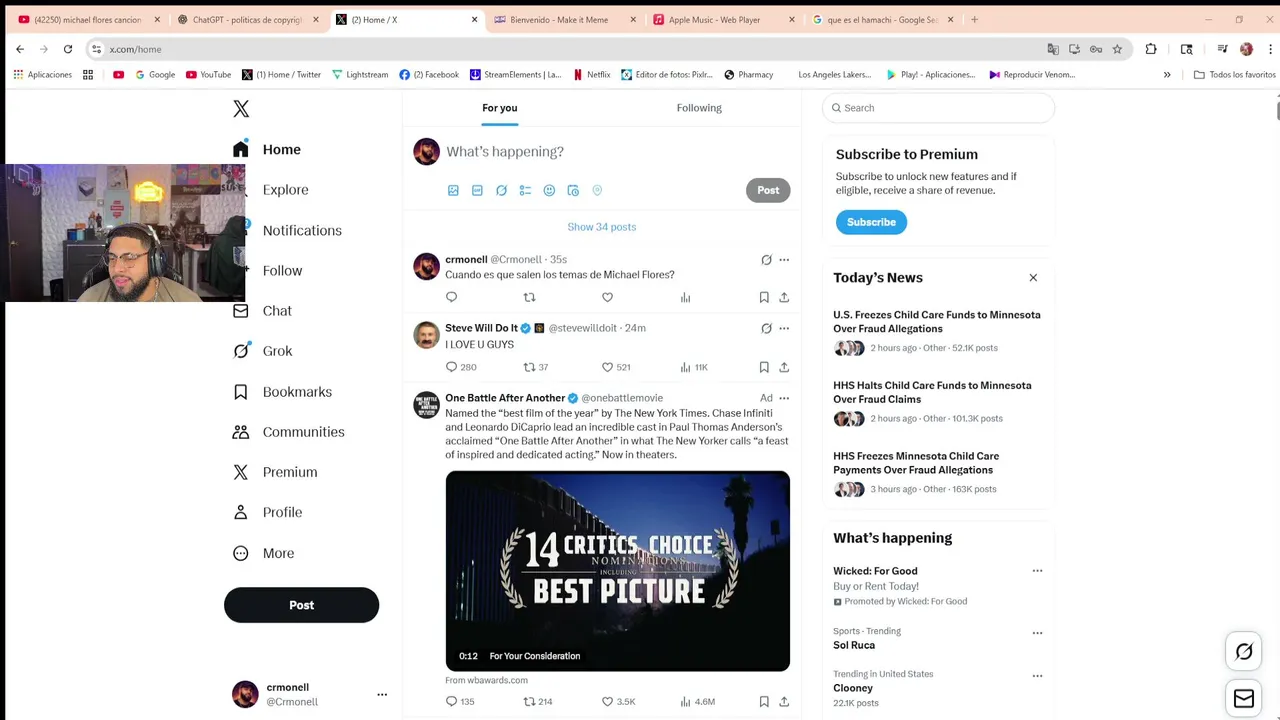Bookmark the One Battle After Another ad

764,701
